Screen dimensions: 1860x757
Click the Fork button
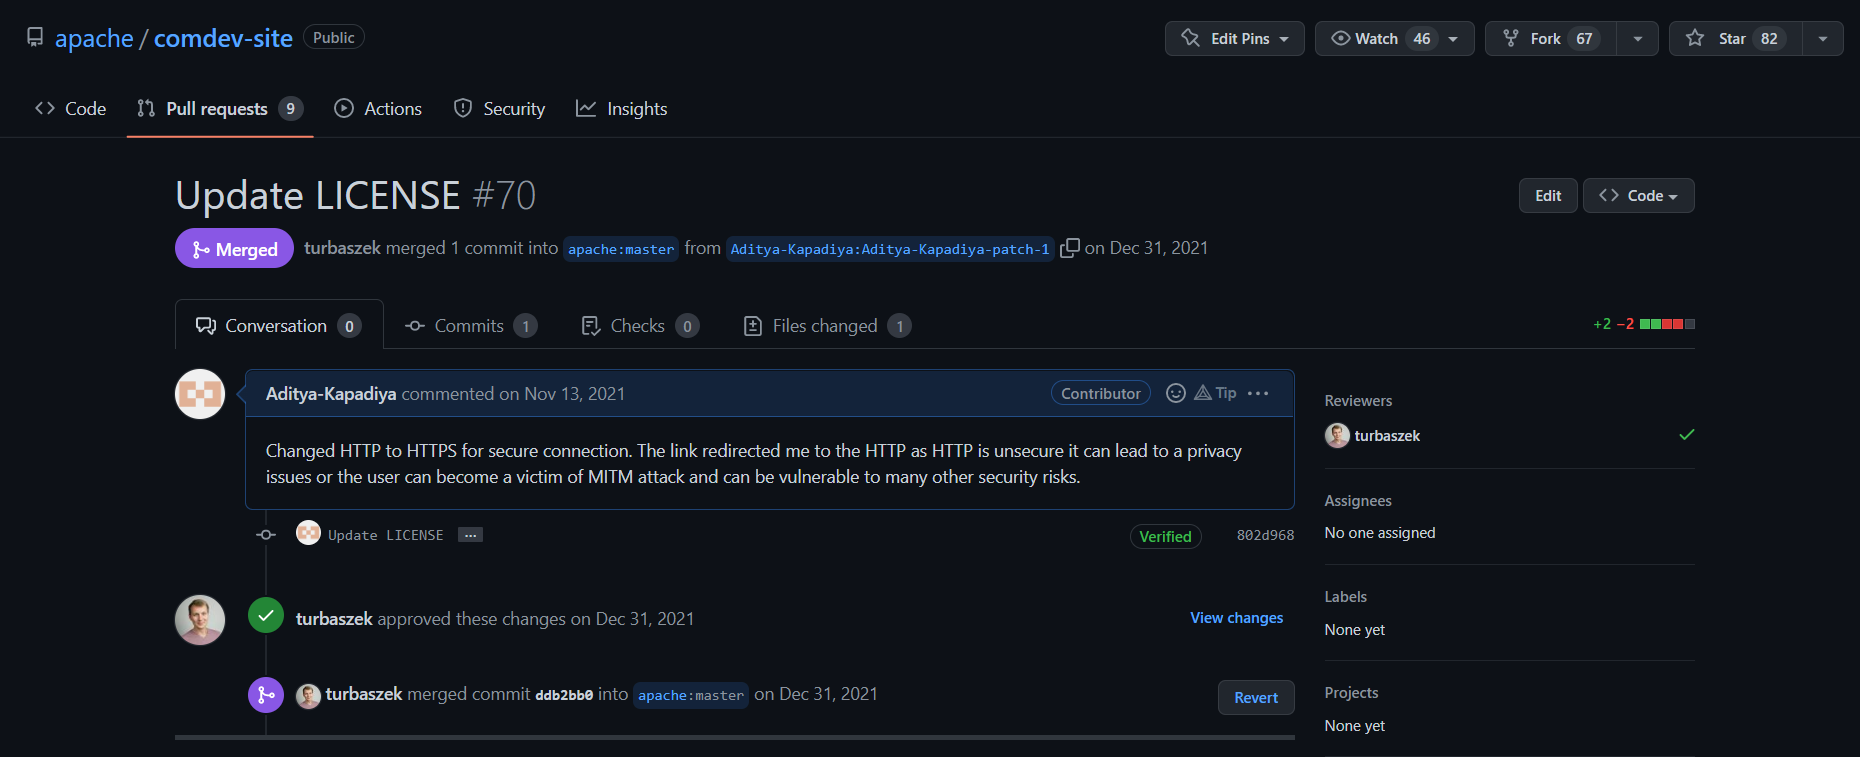1551,38
